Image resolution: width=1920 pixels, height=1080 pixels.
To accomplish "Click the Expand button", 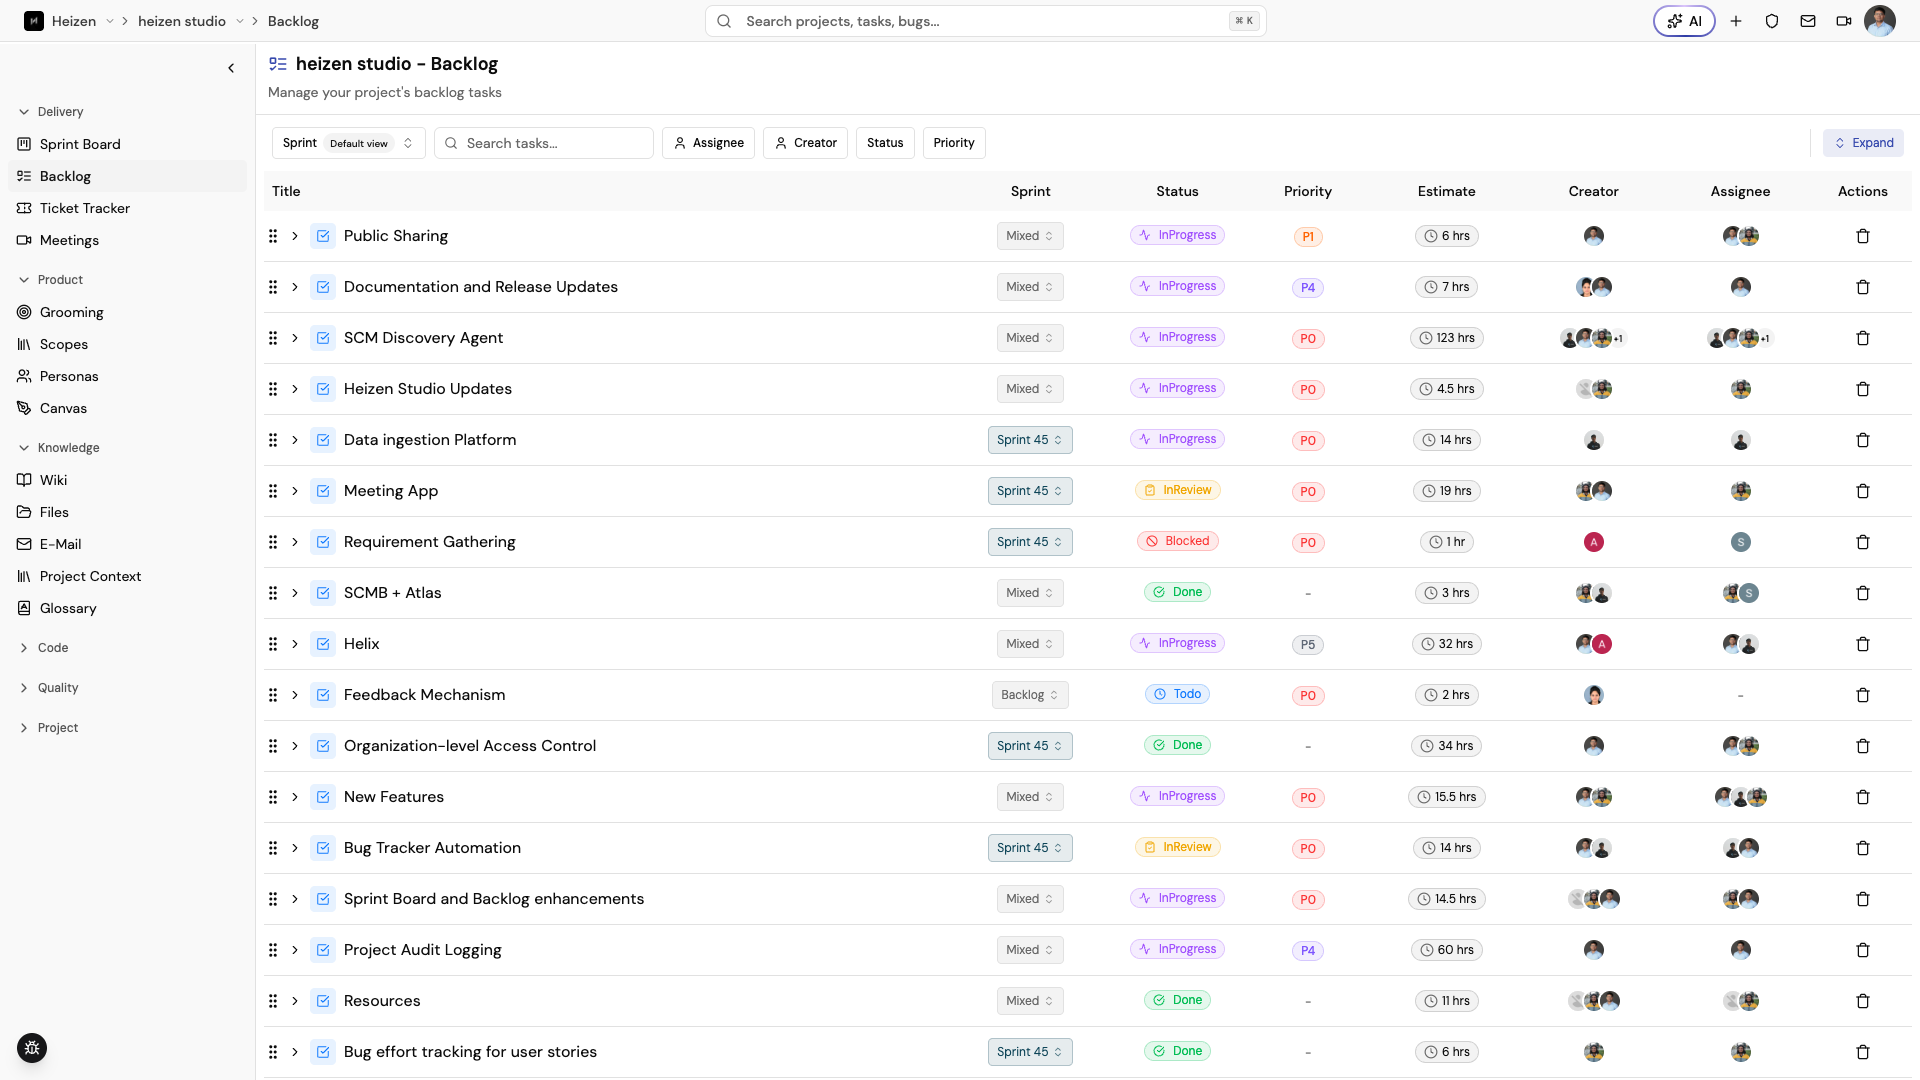I will [1863, 143].
